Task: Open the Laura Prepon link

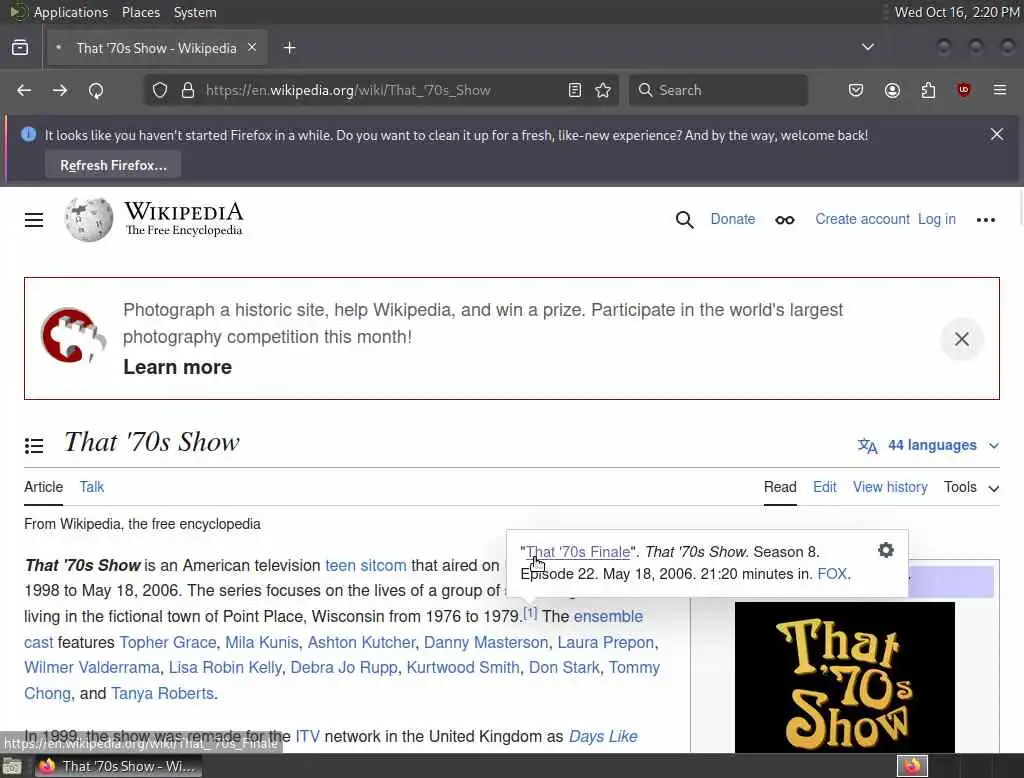Action: (x=605, y=642)
